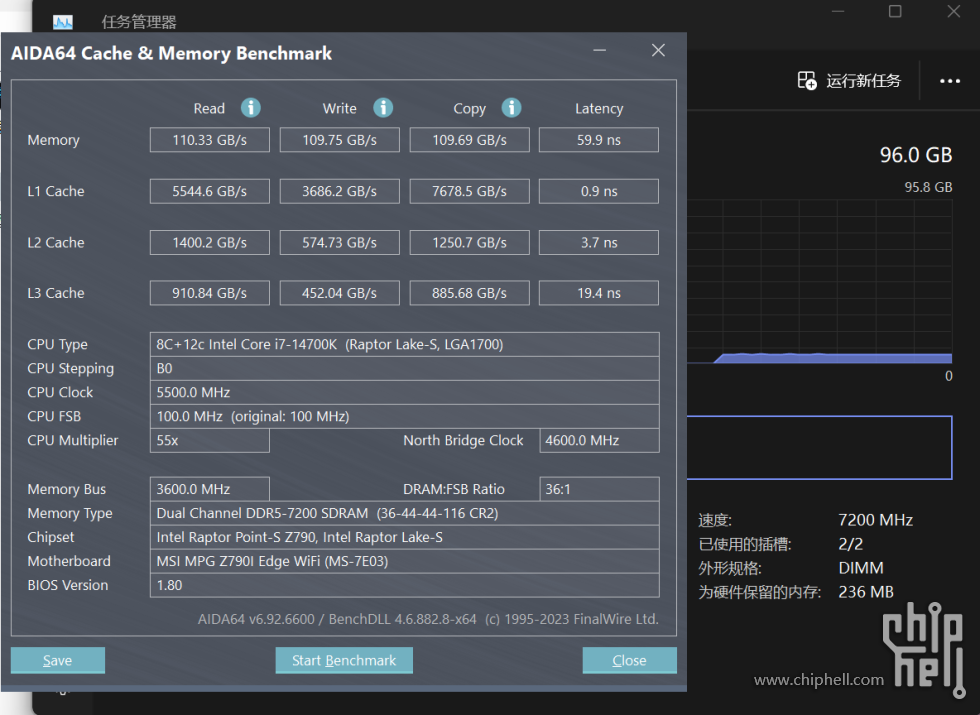
Task: Click the Read info icon
Action: click(251, 108)
